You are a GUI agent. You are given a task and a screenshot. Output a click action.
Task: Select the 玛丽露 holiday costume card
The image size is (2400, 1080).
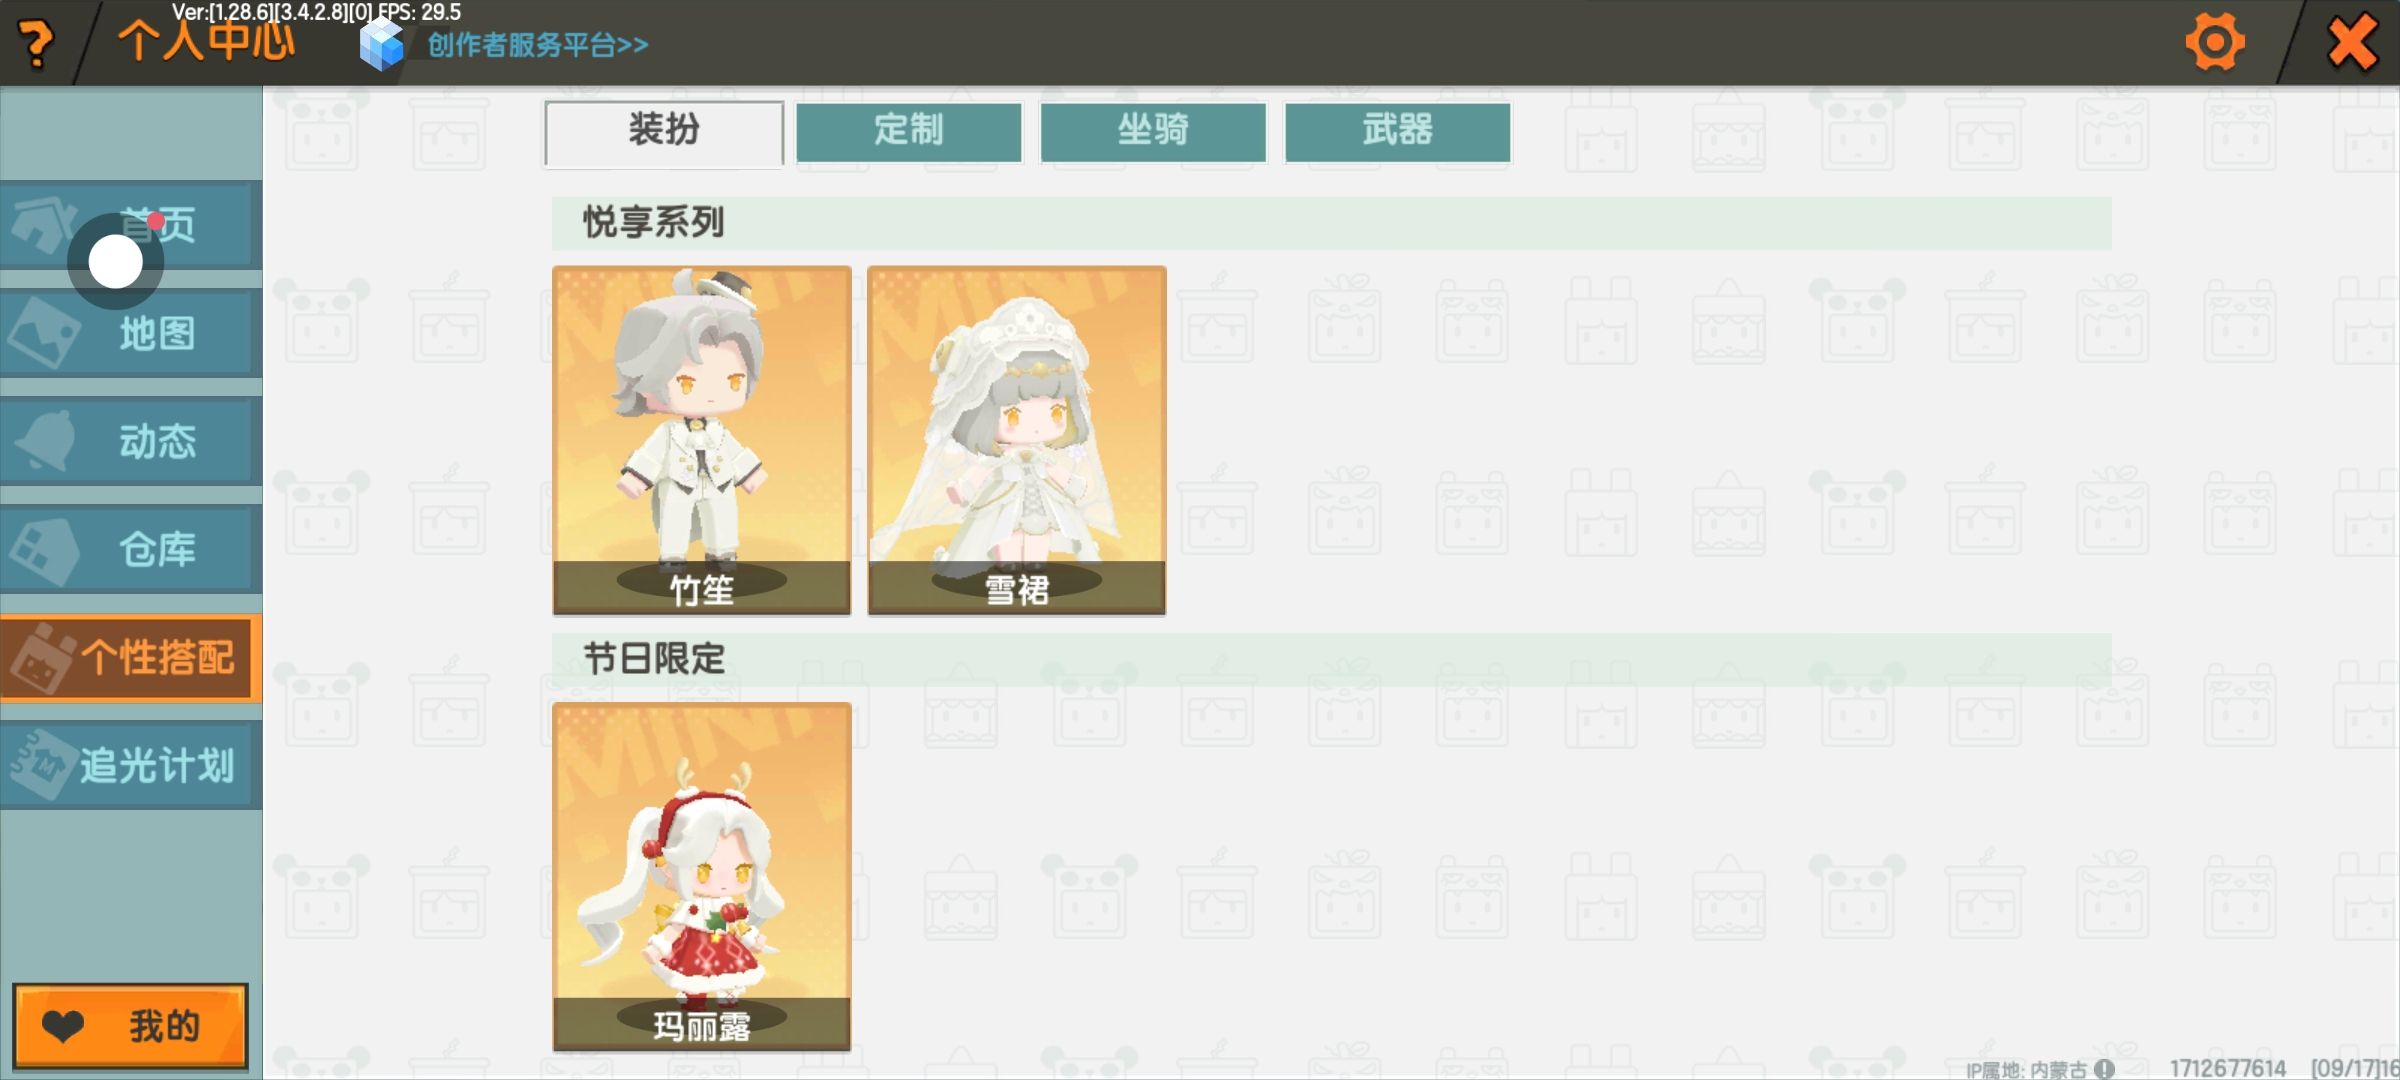(x=702, y=876)
